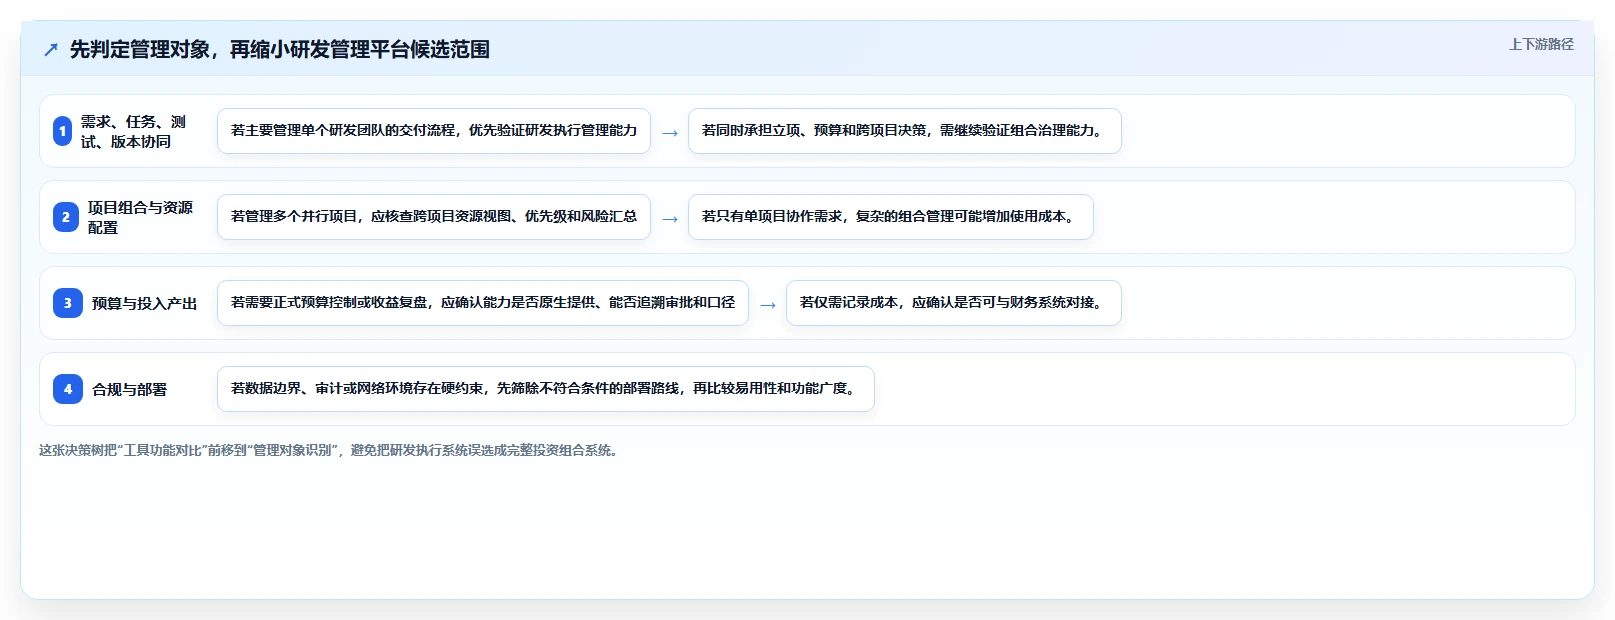Click the box 若需要正式预算控制或收益复盘
Screen dimensions: 1615x620
coord(483,303)
